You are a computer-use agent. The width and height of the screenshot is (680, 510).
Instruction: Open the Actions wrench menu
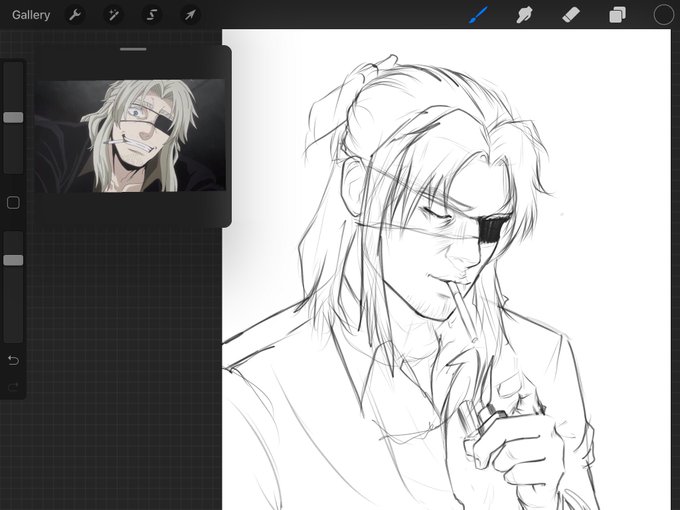click(75, 15)
